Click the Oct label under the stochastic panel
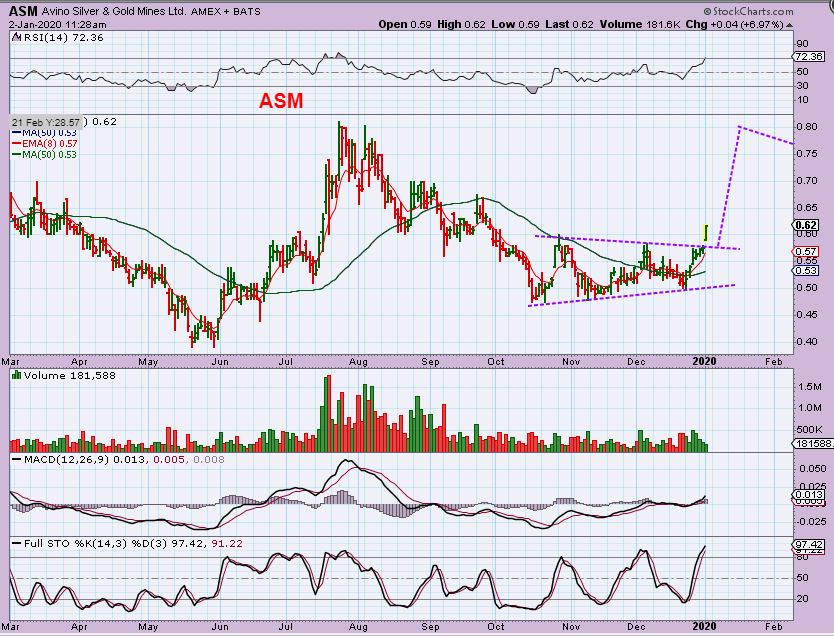The width and height of the screenshot is (834, 636). [496, 627]
